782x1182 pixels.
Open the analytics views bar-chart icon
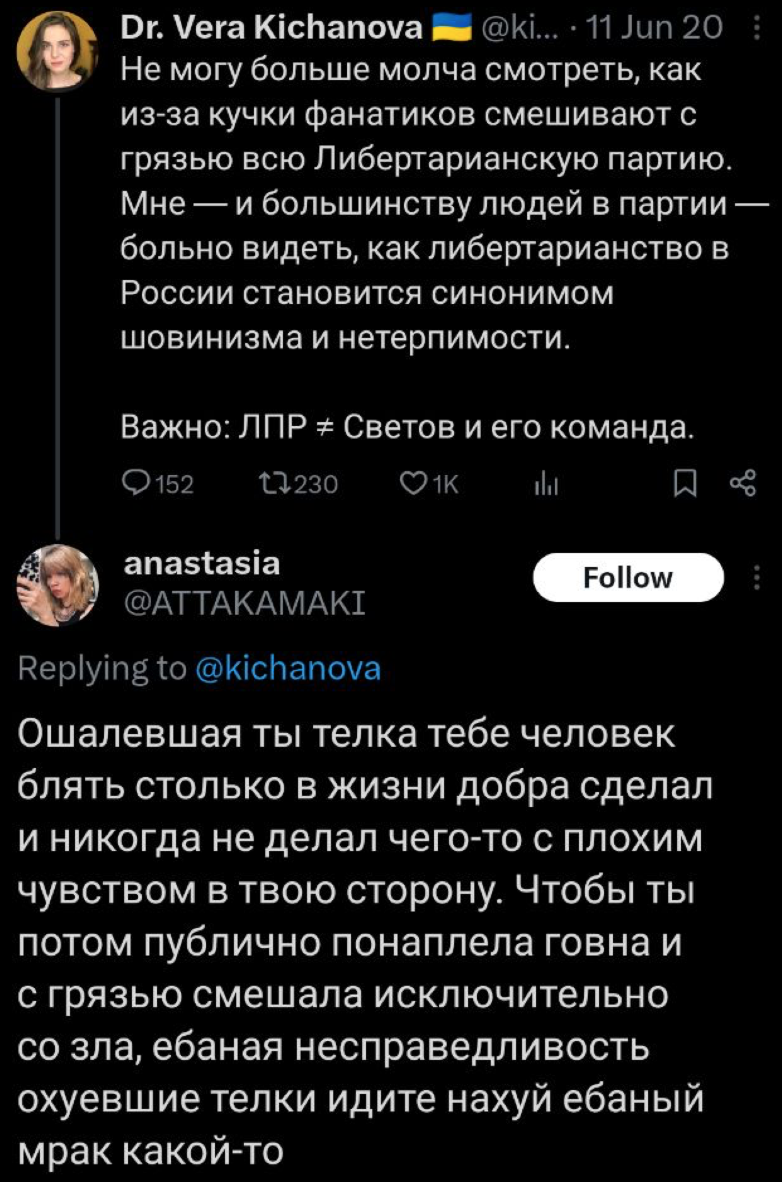click(x=544, y=486)
